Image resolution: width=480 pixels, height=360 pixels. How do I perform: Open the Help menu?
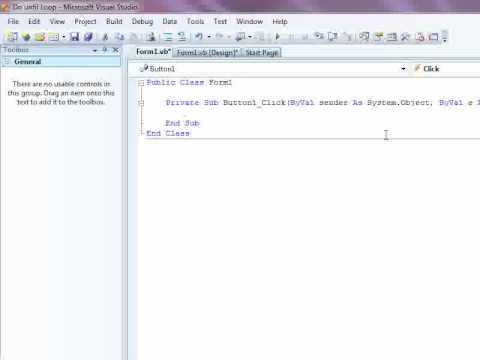click(280, 21)
